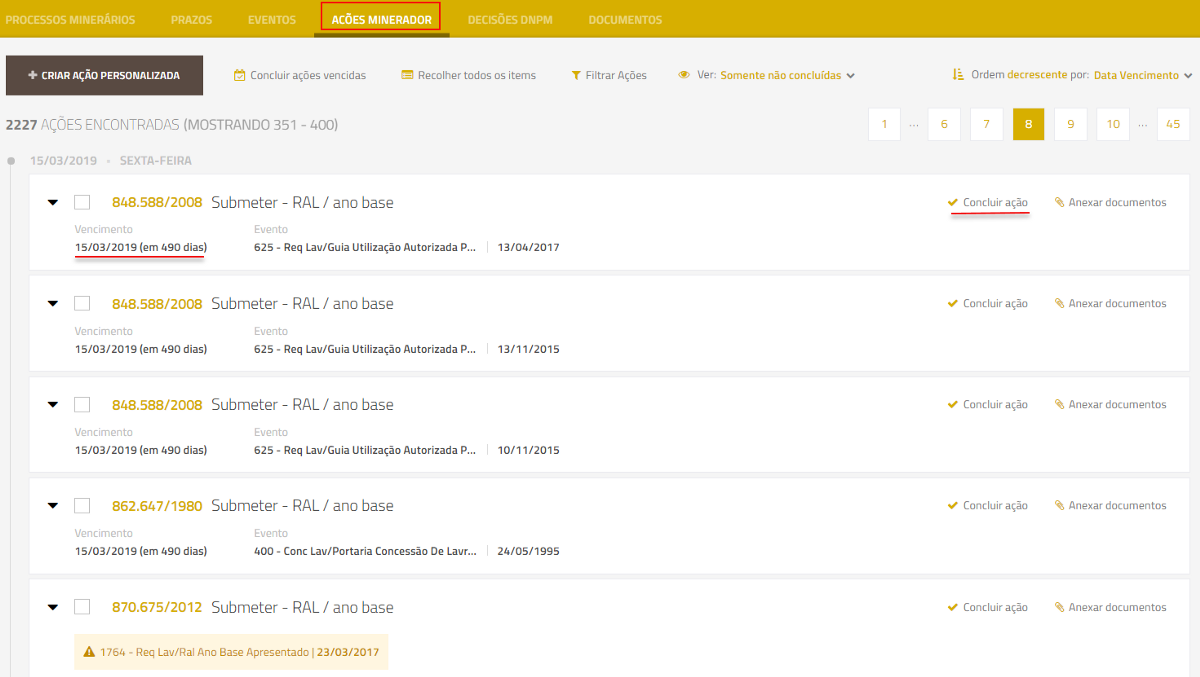Click the warning triangle icon in 1764 Req Lav/Ral notice
The image size is (1200, 677).
coord(89,652)
